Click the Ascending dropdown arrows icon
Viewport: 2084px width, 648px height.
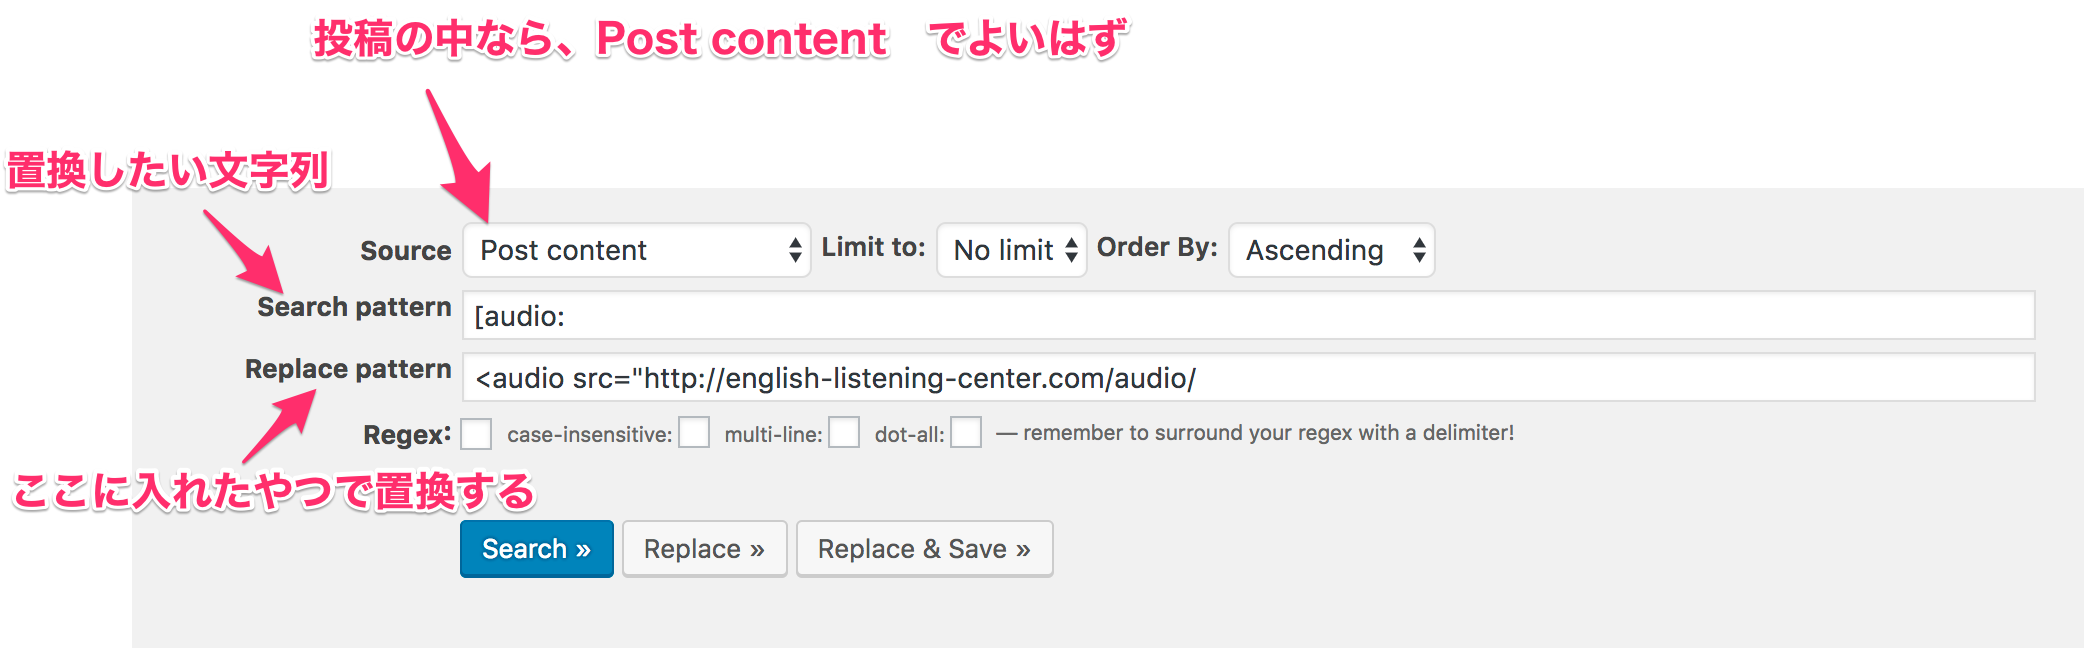[1419, 250]
